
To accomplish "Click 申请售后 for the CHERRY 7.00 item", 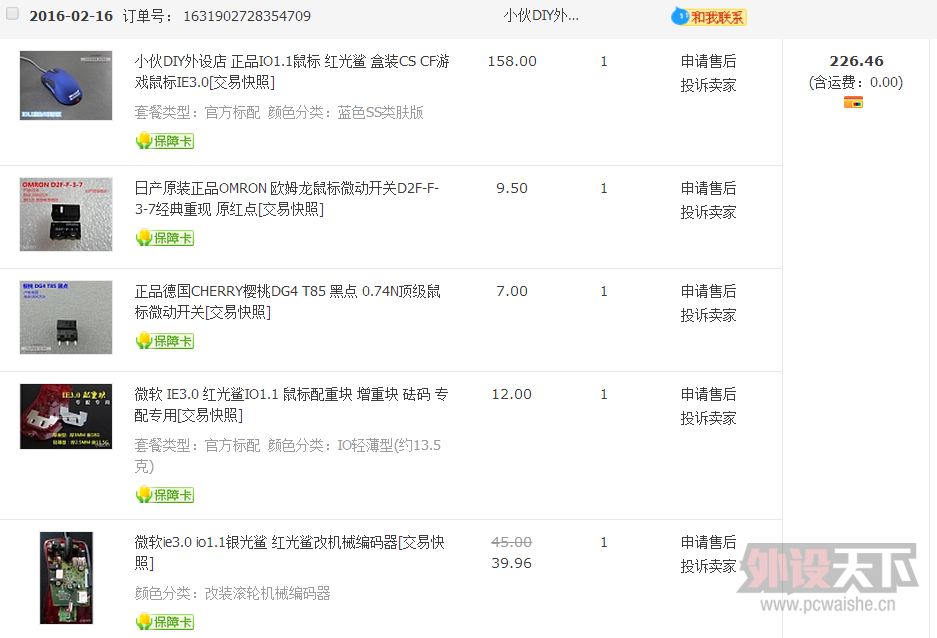I will coord(708,291).
